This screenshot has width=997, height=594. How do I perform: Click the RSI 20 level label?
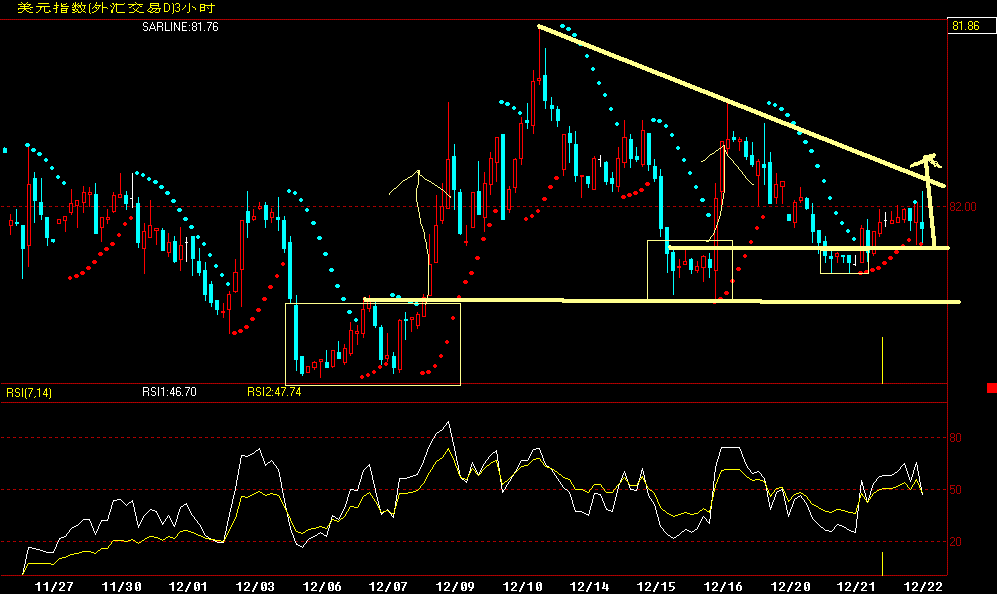point(955,542)
